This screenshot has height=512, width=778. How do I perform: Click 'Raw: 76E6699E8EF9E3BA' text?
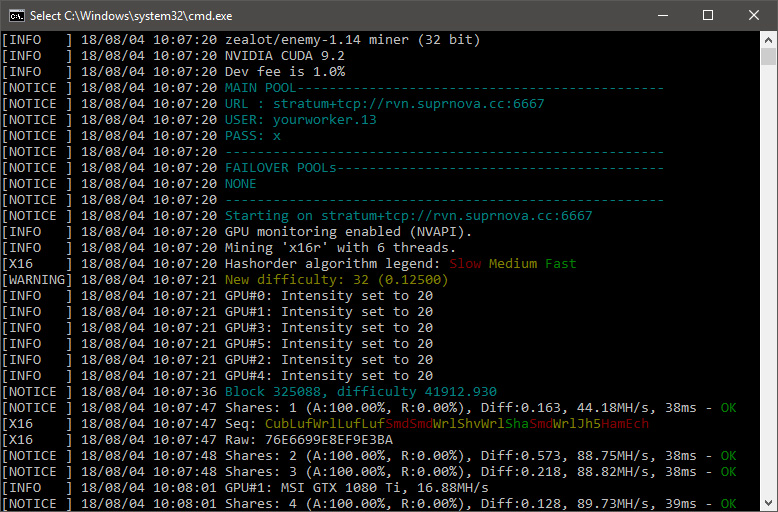[x=309, y=440]
